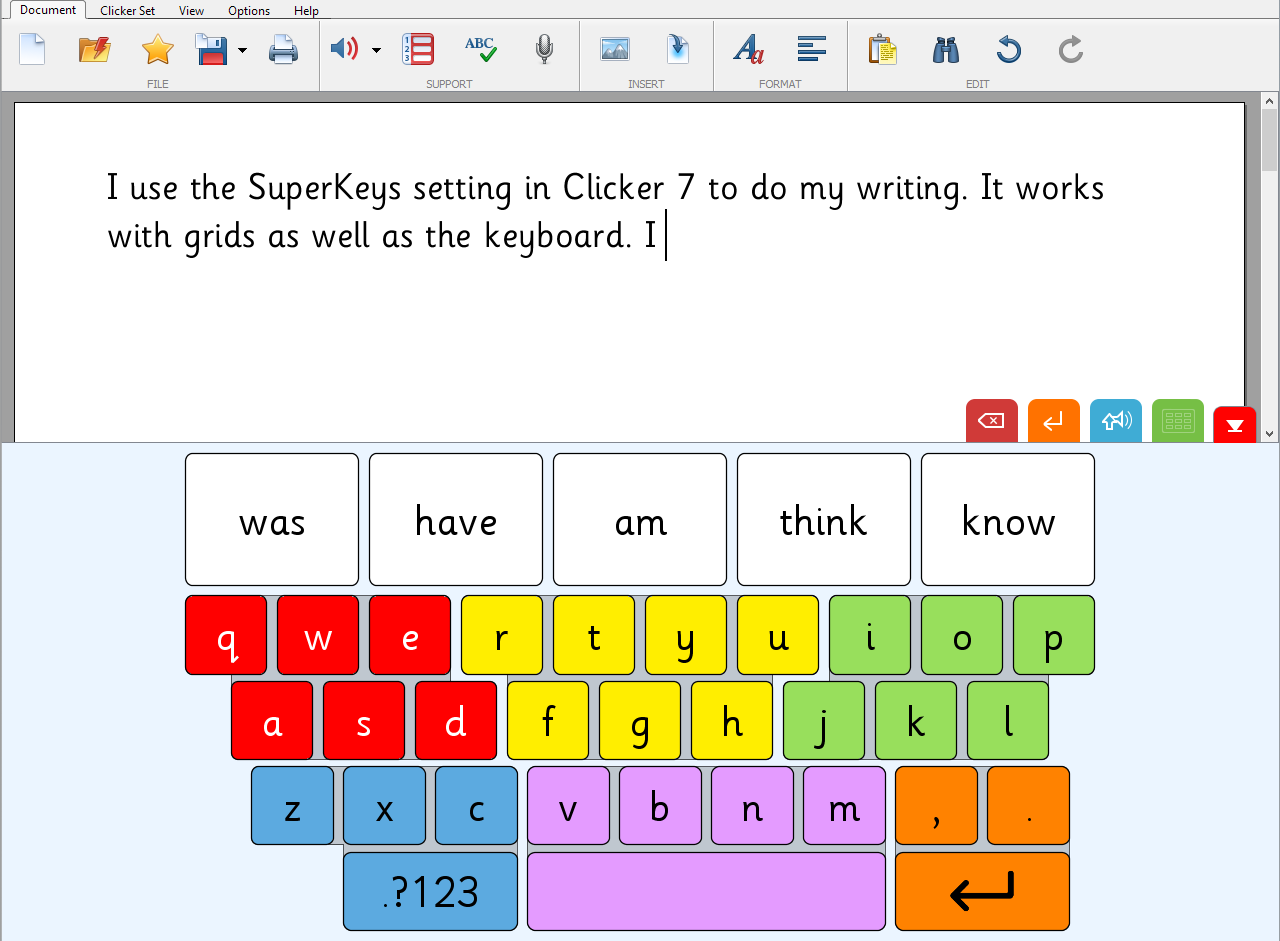Switch to the Document tab

[x=48, y=10]
